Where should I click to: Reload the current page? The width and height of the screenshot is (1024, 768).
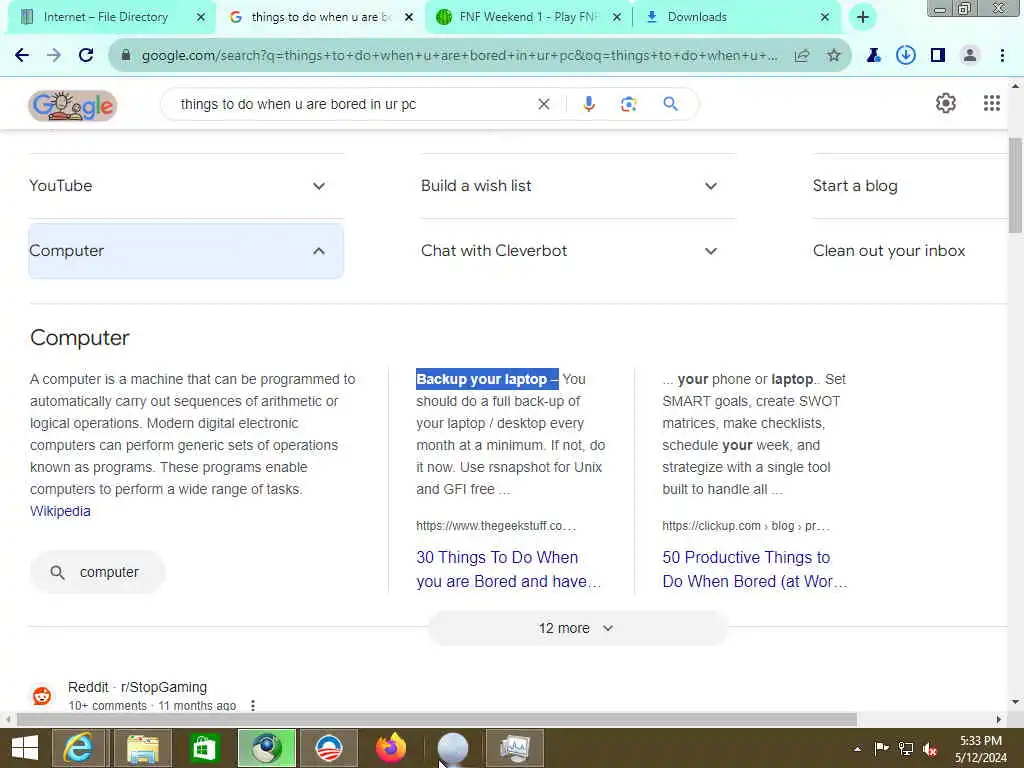[x=86, y=56]
